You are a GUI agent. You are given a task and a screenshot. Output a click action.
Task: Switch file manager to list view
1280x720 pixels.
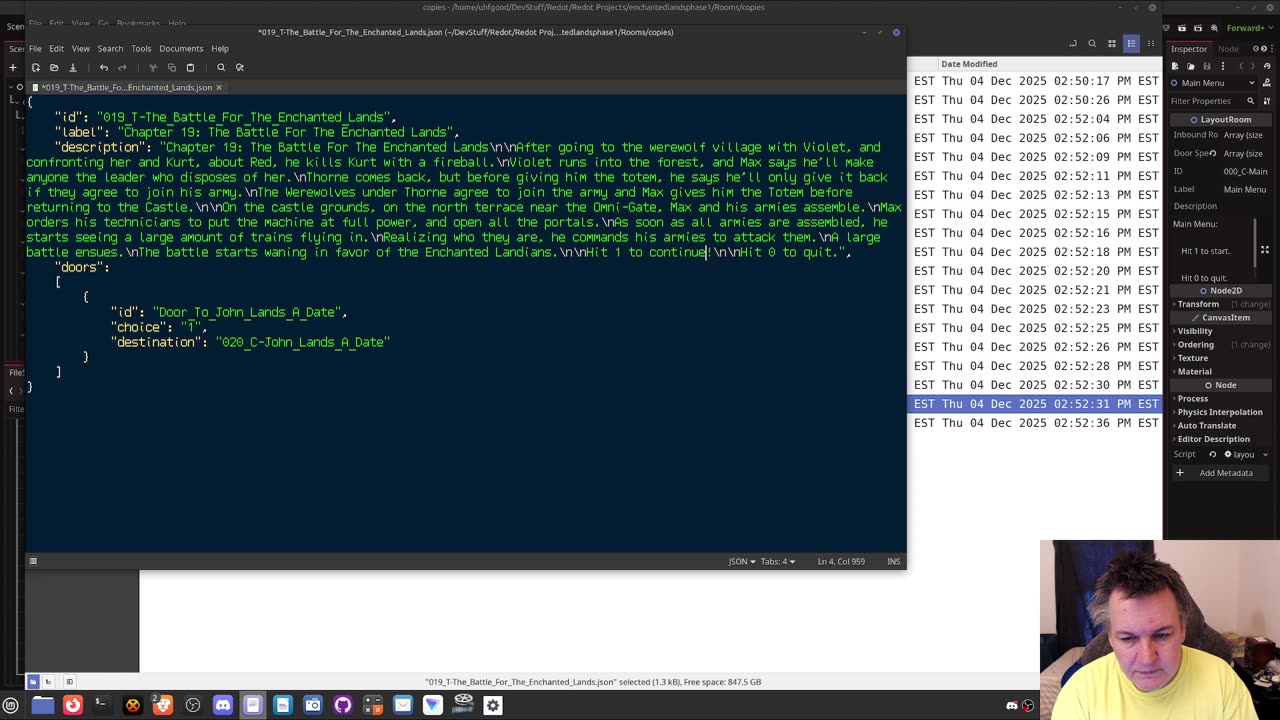click(x=1131, y=43)
